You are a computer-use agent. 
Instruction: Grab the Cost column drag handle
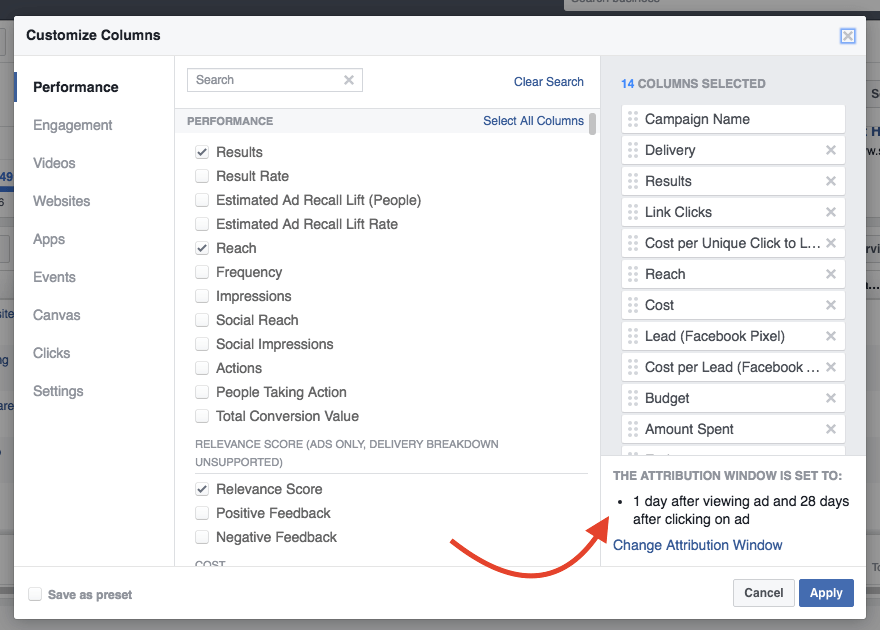point(633,305)
